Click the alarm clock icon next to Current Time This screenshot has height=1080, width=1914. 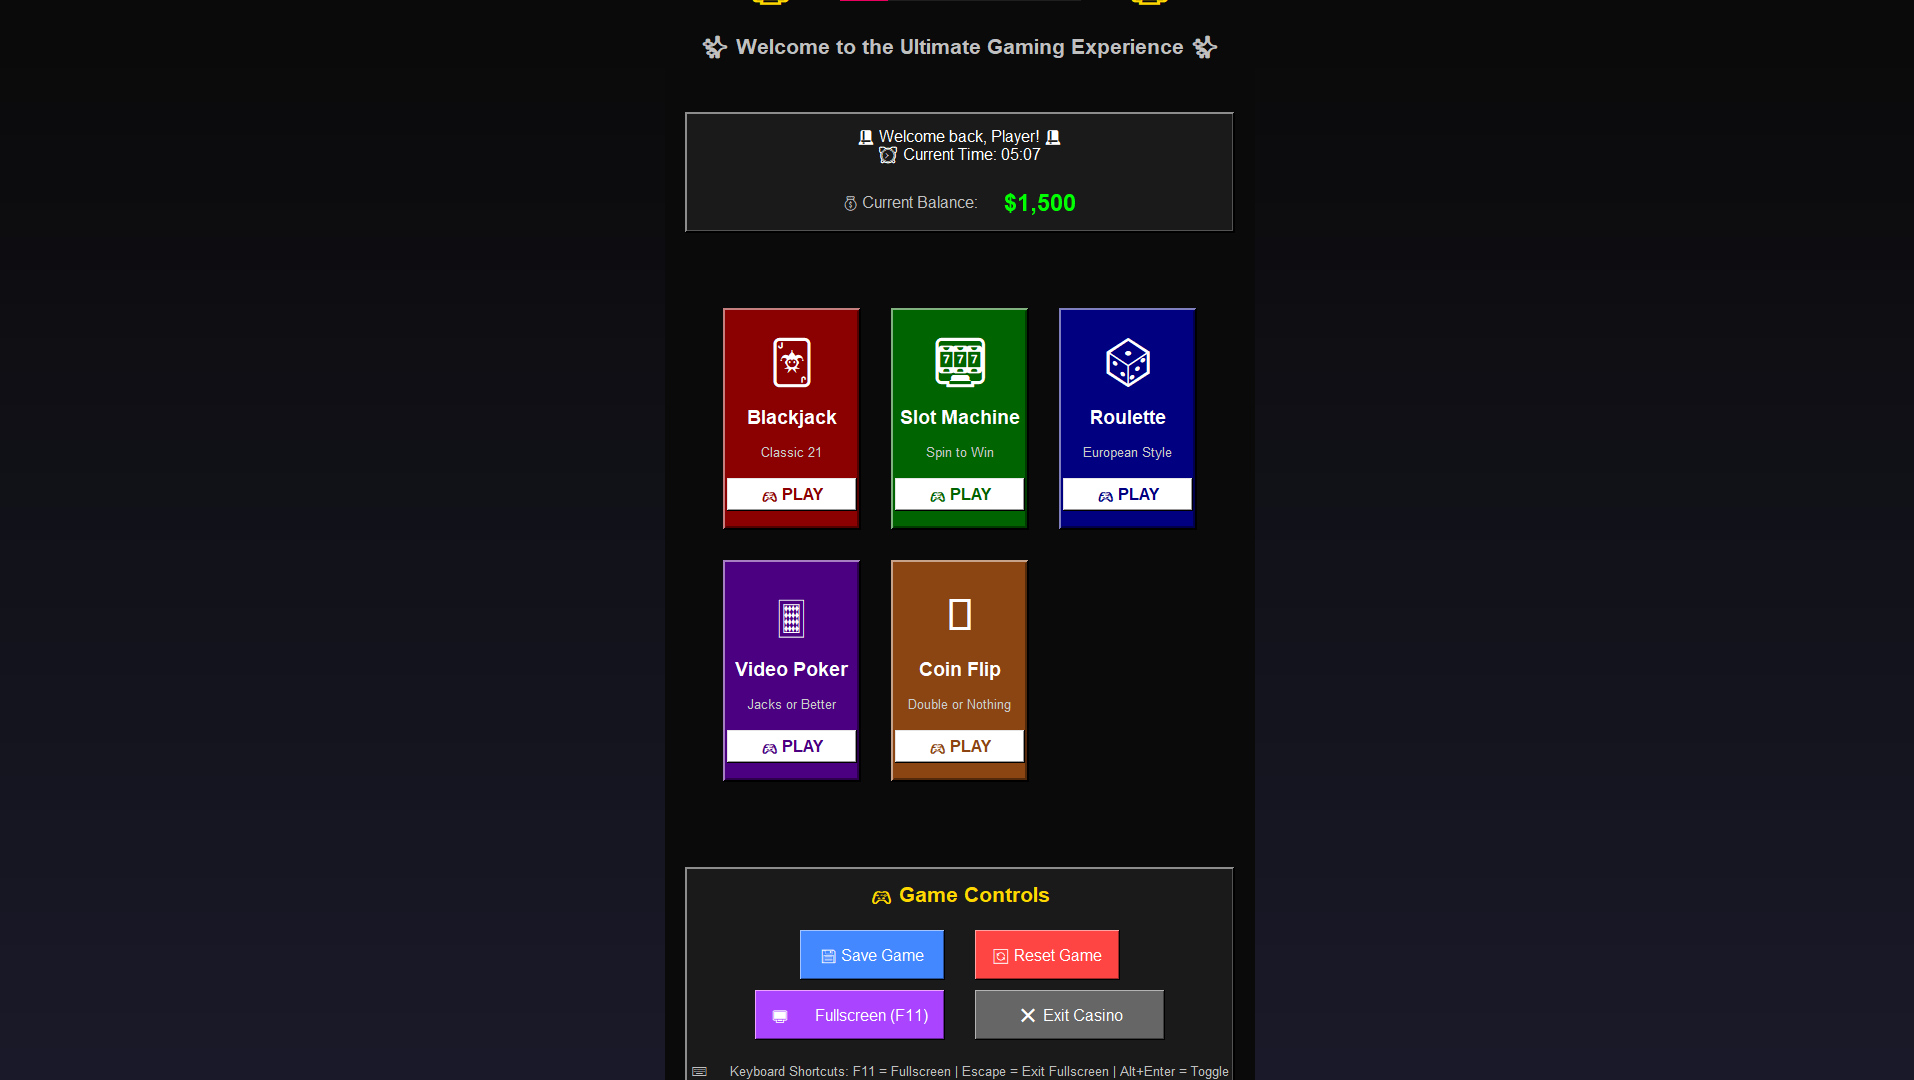click(x=888, y=155)
